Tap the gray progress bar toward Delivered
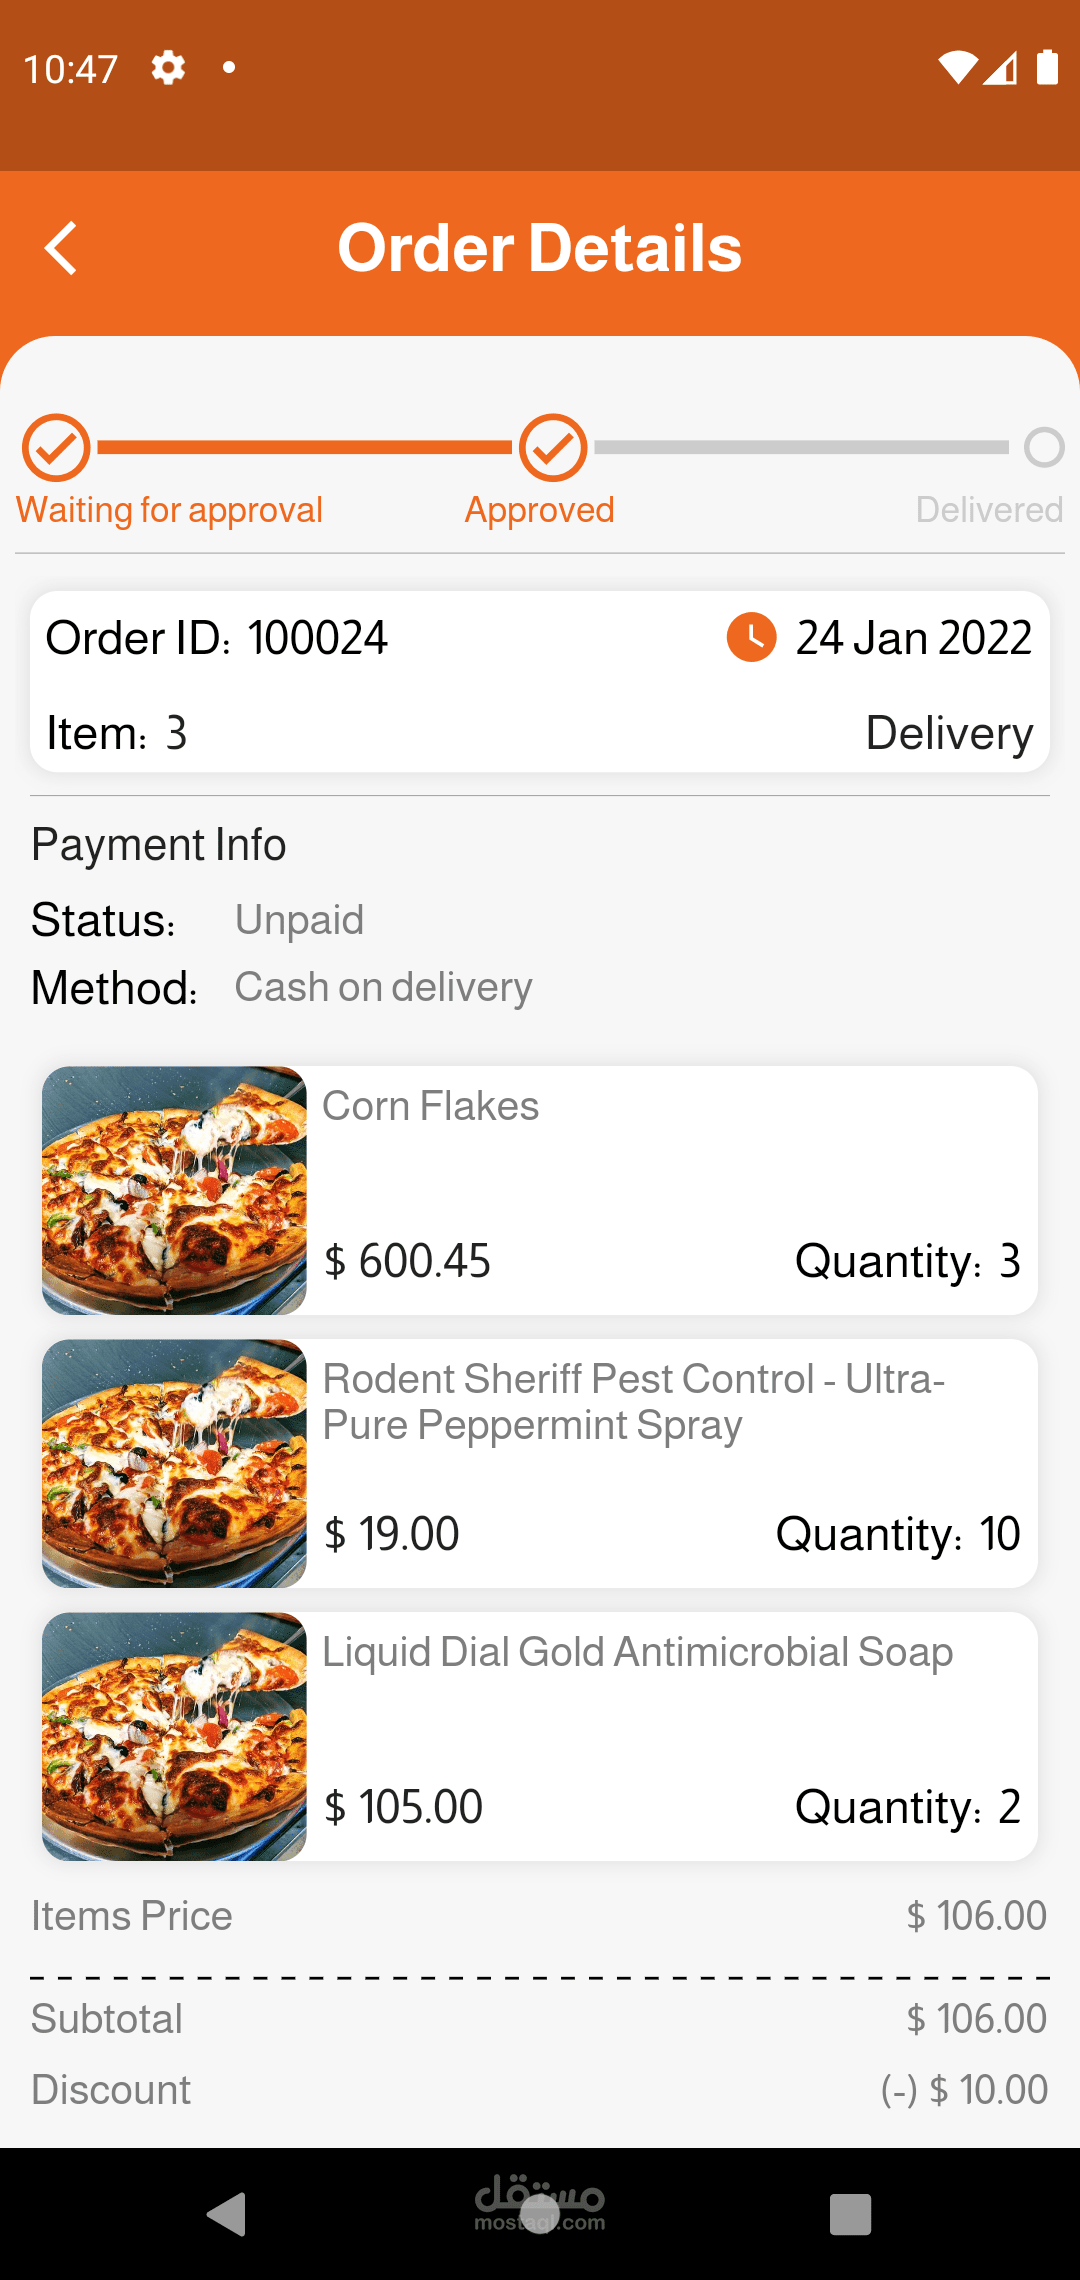 pyautogui.click(x=801, y=448)
